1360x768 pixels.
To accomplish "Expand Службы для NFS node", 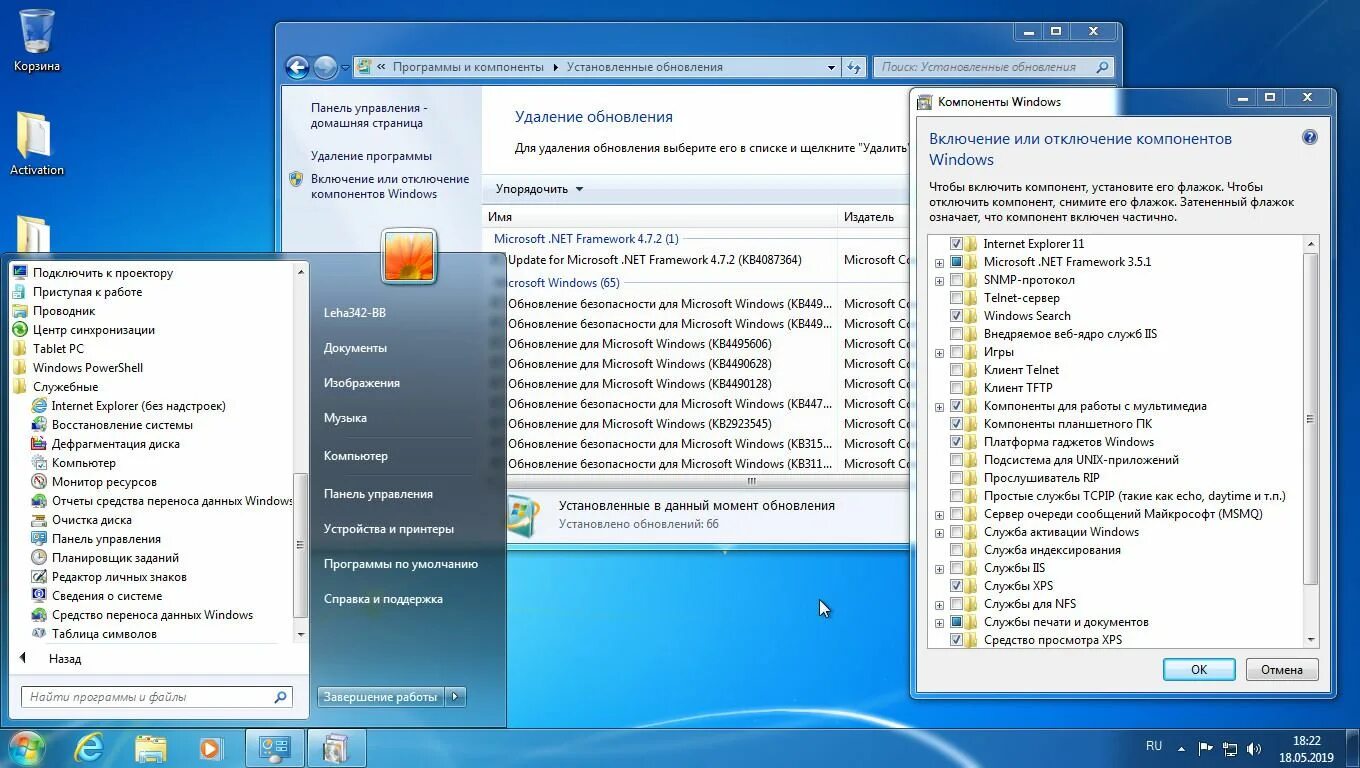I will click(939, 605).
